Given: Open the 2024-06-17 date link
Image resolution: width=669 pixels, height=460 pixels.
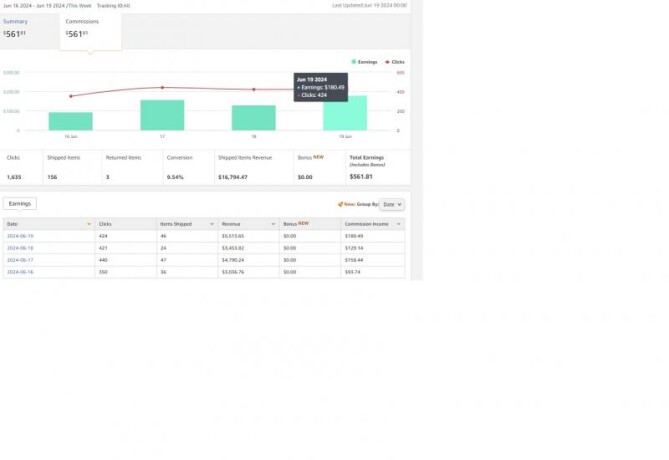Looking at the screenshot, I should tap(20, 259).
